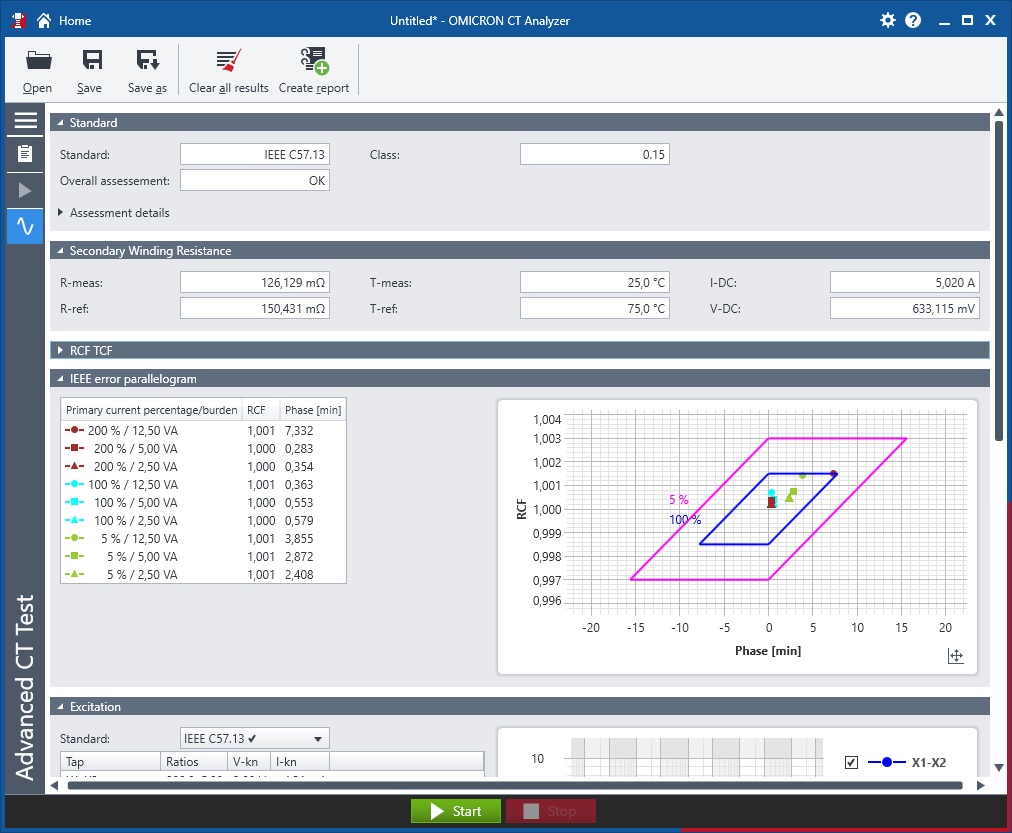
Task: Select the 5 % / 5,00 VA row
Action: (x=203, y=557)
